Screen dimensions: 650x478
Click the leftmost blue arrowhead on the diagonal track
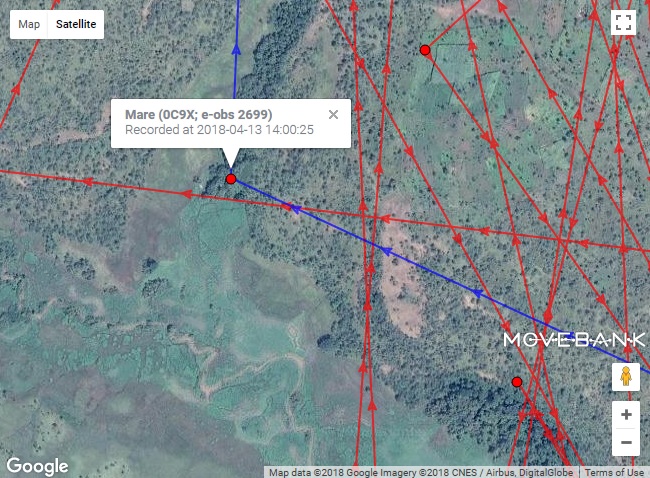click(295, 209)
